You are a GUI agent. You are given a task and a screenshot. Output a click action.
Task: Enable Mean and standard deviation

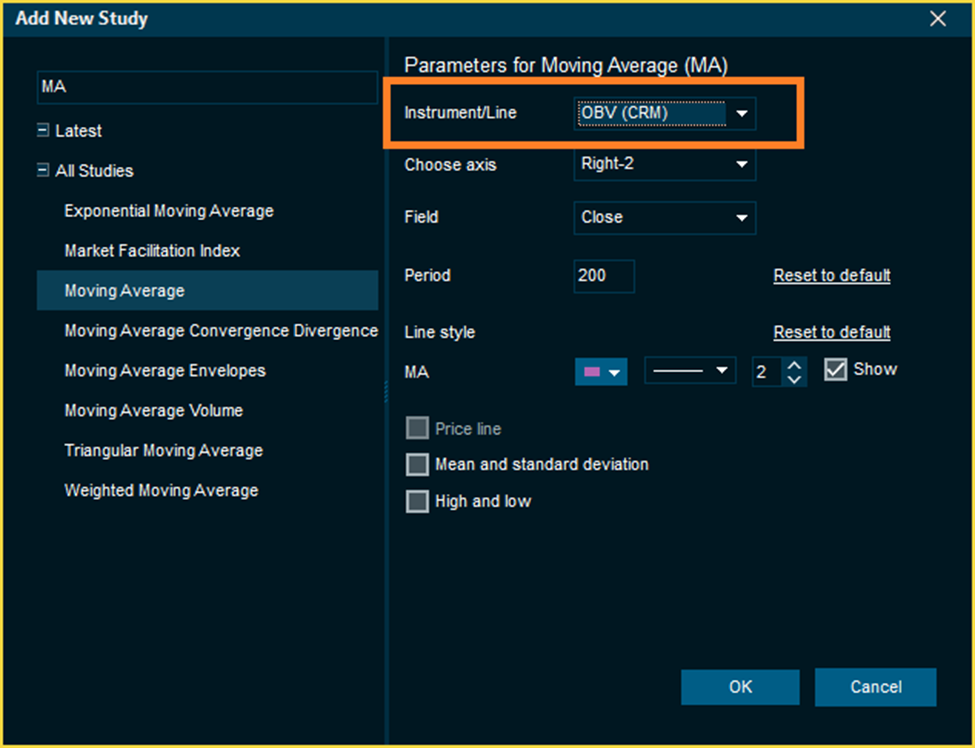click(417, 465)
